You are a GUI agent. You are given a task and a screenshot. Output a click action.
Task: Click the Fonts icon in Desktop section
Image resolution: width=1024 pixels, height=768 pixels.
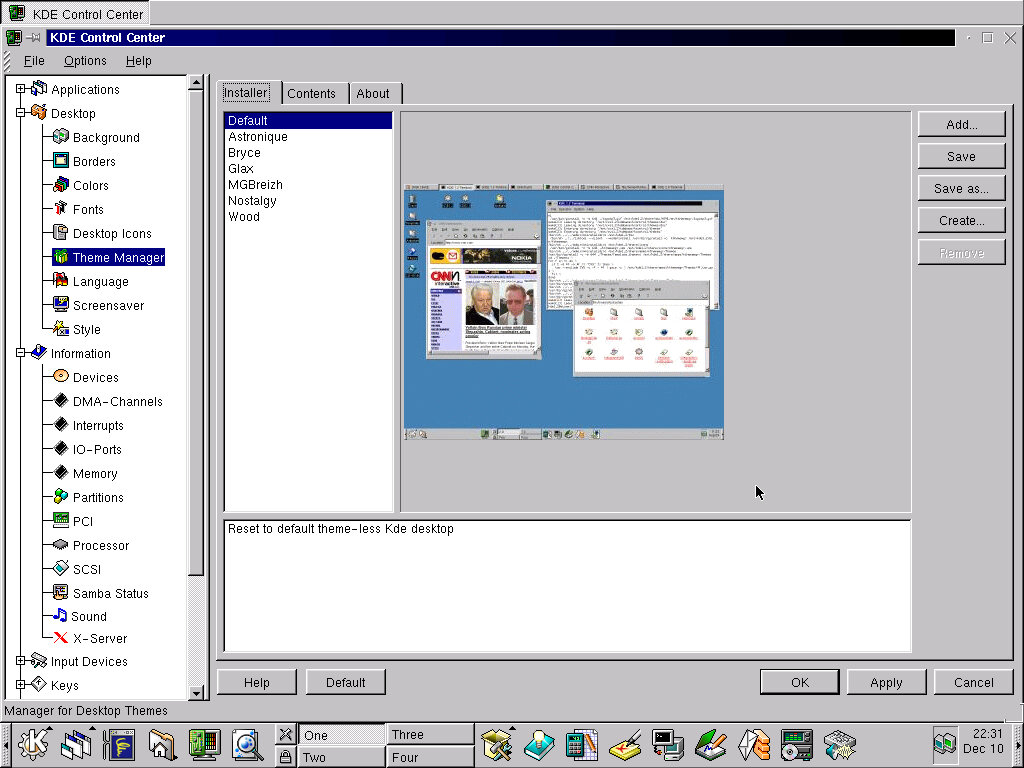[61, 209]
